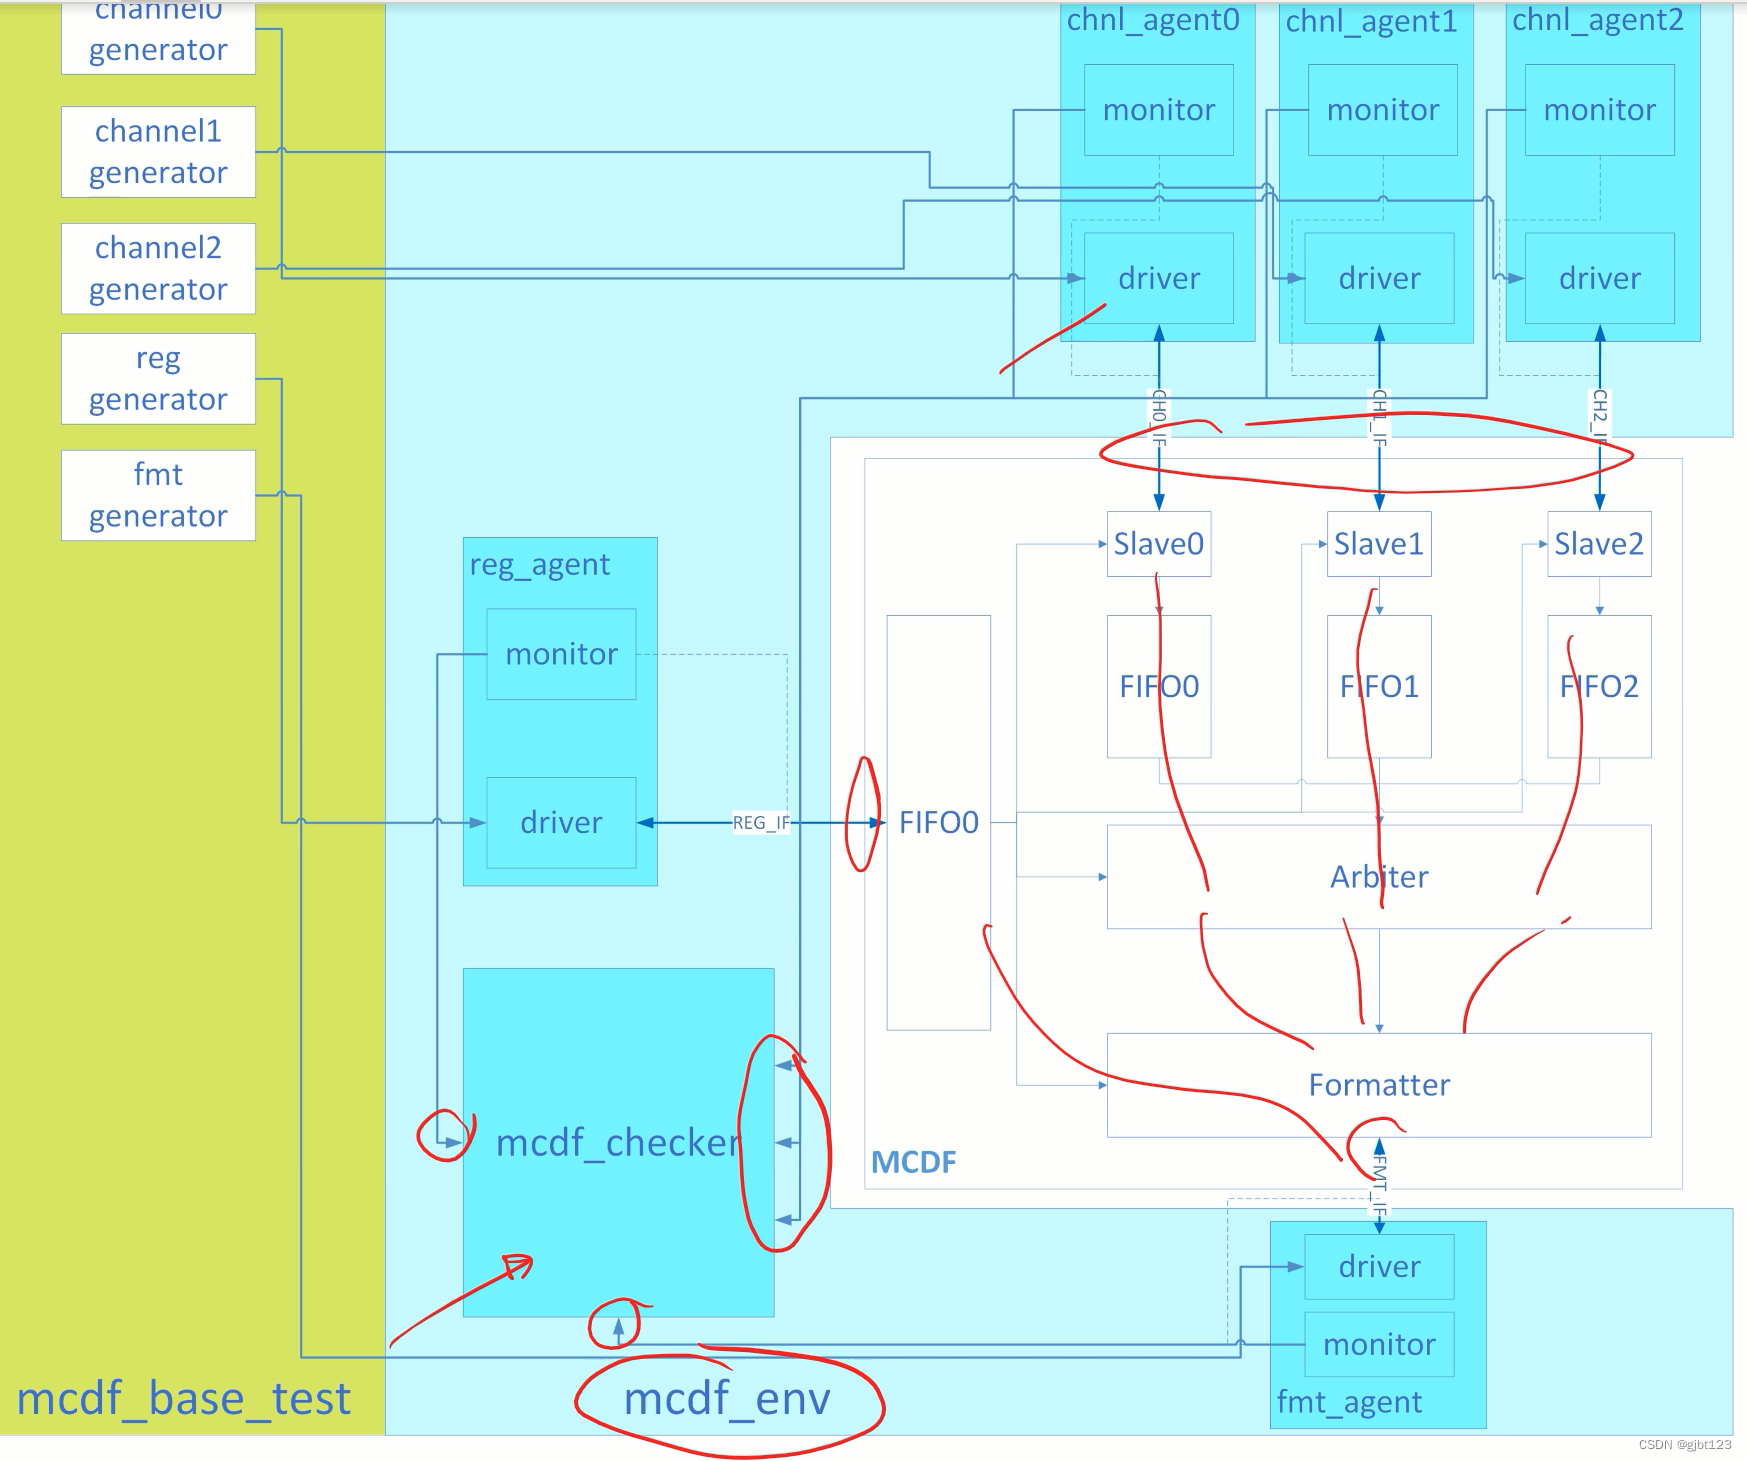Select the channel1 generator box
1747x1461 pixels.
[158, 152]
